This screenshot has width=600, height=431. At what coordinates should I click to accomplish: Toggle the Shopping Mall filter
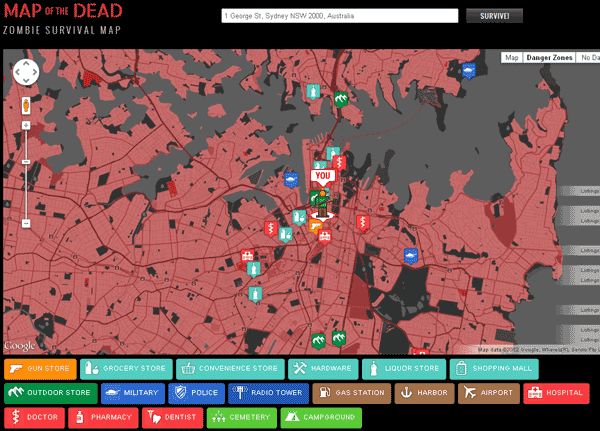coord(494,369)
